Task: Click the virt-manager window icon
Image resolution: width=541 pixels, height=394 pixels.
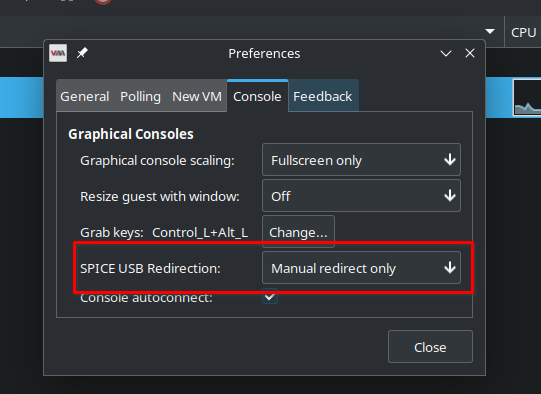Action: click(x=58, y=53)
